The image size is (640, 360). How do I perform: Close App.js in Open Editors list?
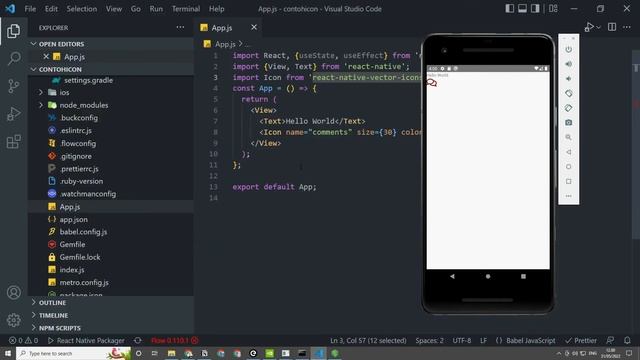[46, 57]
